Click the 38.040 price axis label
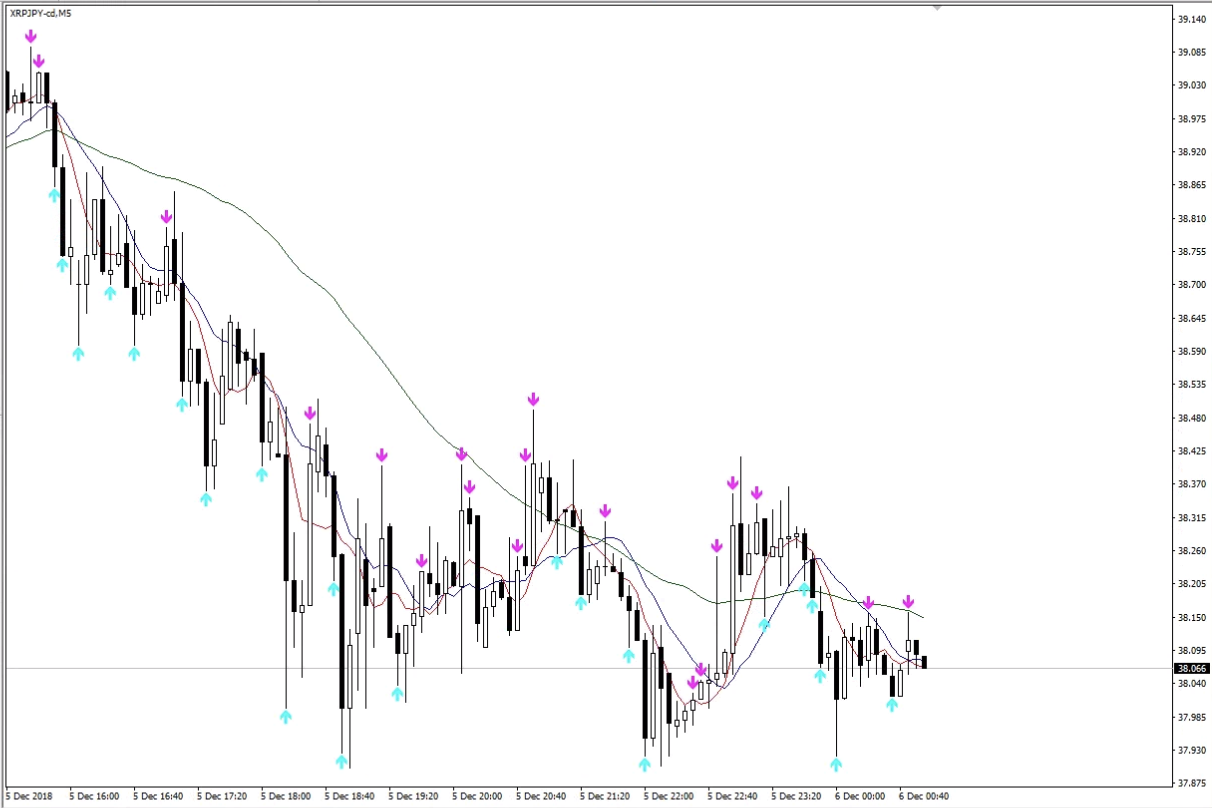This screenshot has height=808, width=1212. point(1193,684)
